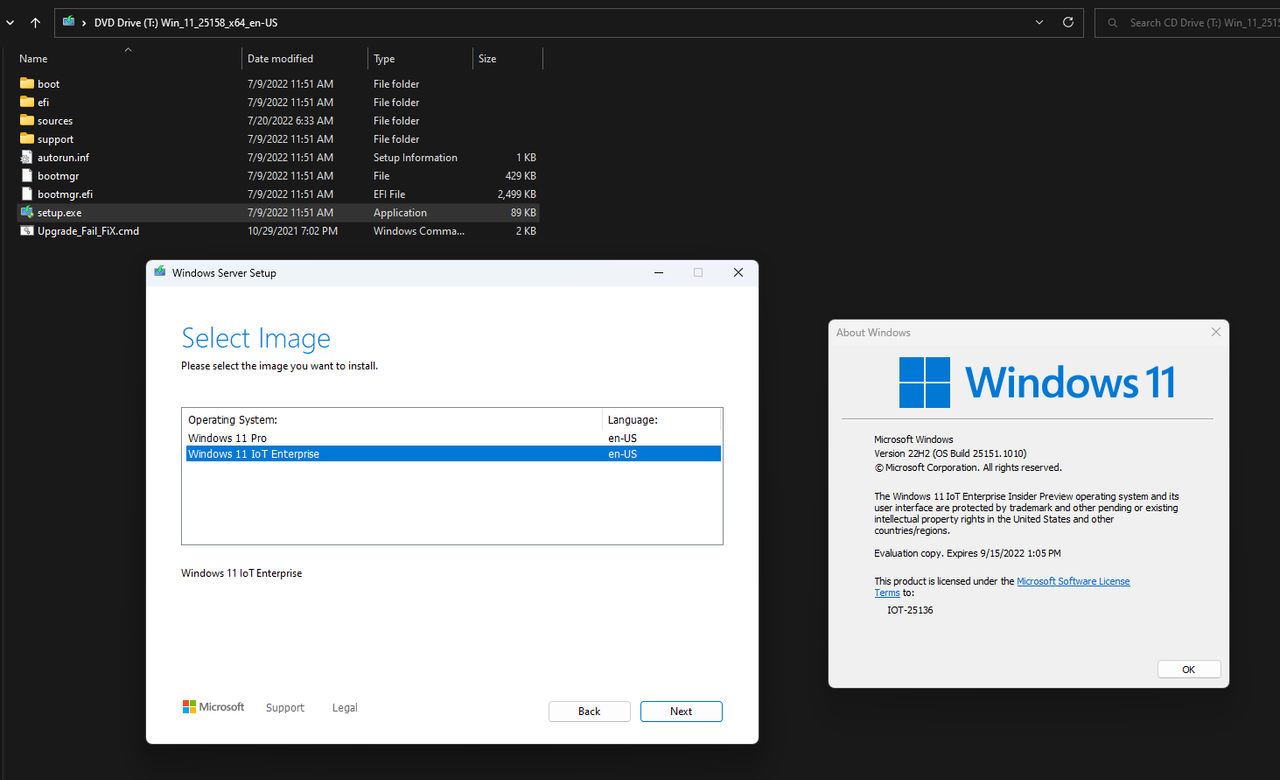Viewport: 1280px width, 780px height.
Task: Open the recent locations dropdown arrow
Action: tap(9, 22)
